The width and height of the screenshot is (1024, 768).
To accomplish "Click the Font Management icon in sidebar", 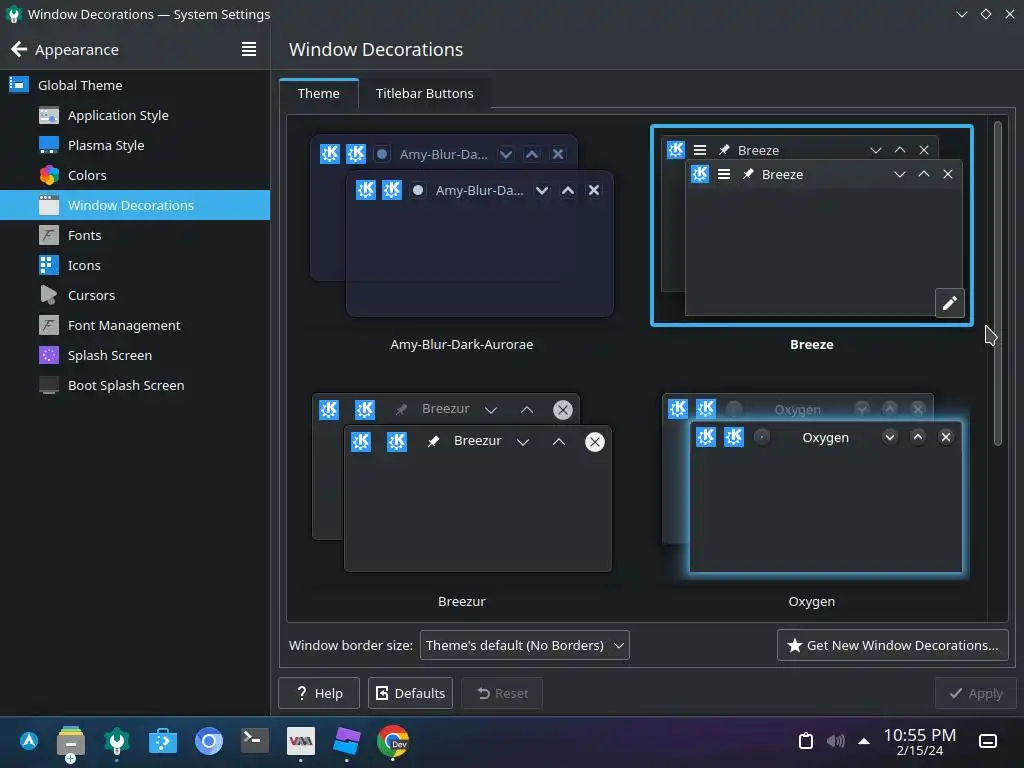I will pyautogui.click(x=49, y=325).
